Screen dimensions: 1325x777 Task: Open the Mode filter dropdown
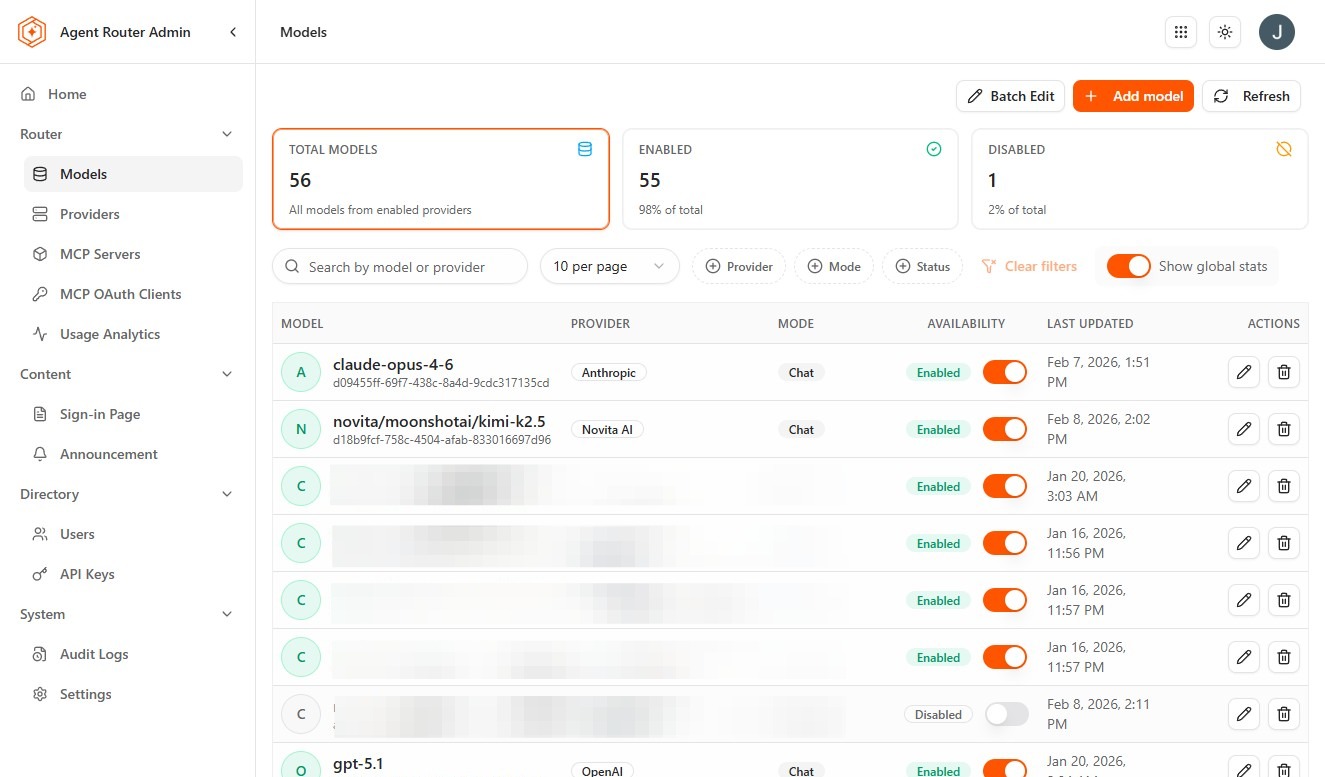click(x=833, y=266)
